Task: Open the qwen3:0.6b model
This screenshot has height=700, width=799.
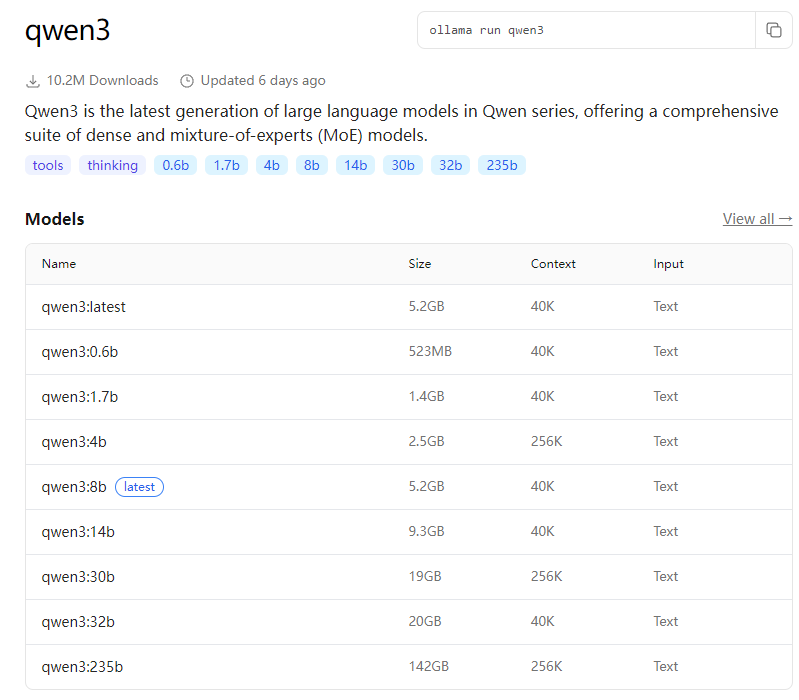Action: pyautogui.click(x=80, y=352)
